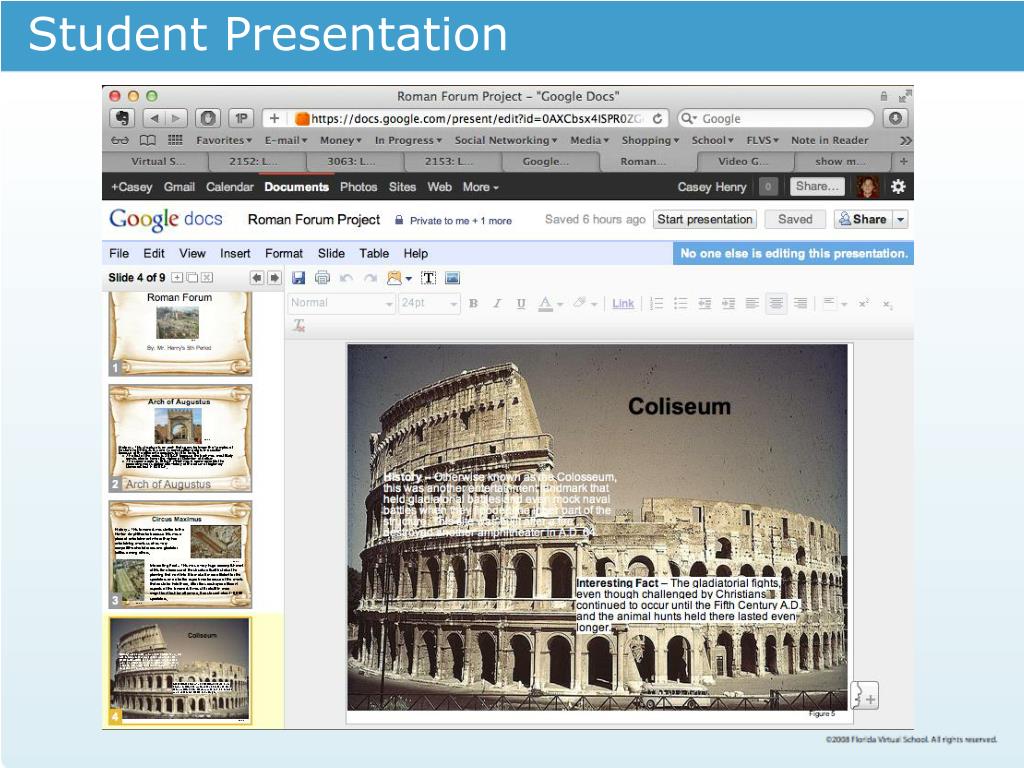Viewport: 1024px width, 768px height.
Task: Select the Circus Maximus slide thumbnail
Action: click(x=180, y=554)
